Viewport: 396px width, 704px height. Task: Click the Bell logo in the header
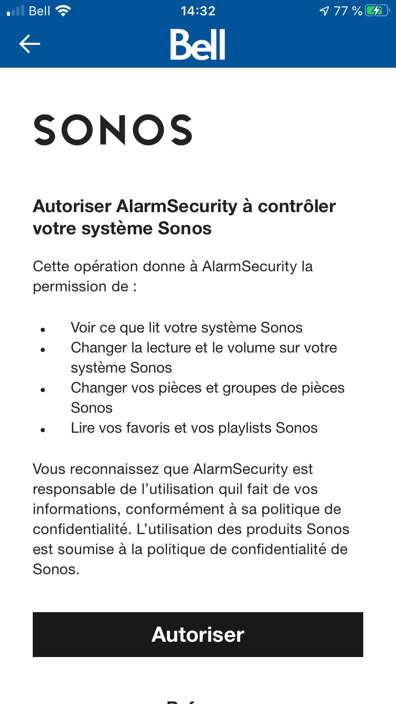click(x=198, y=44)
